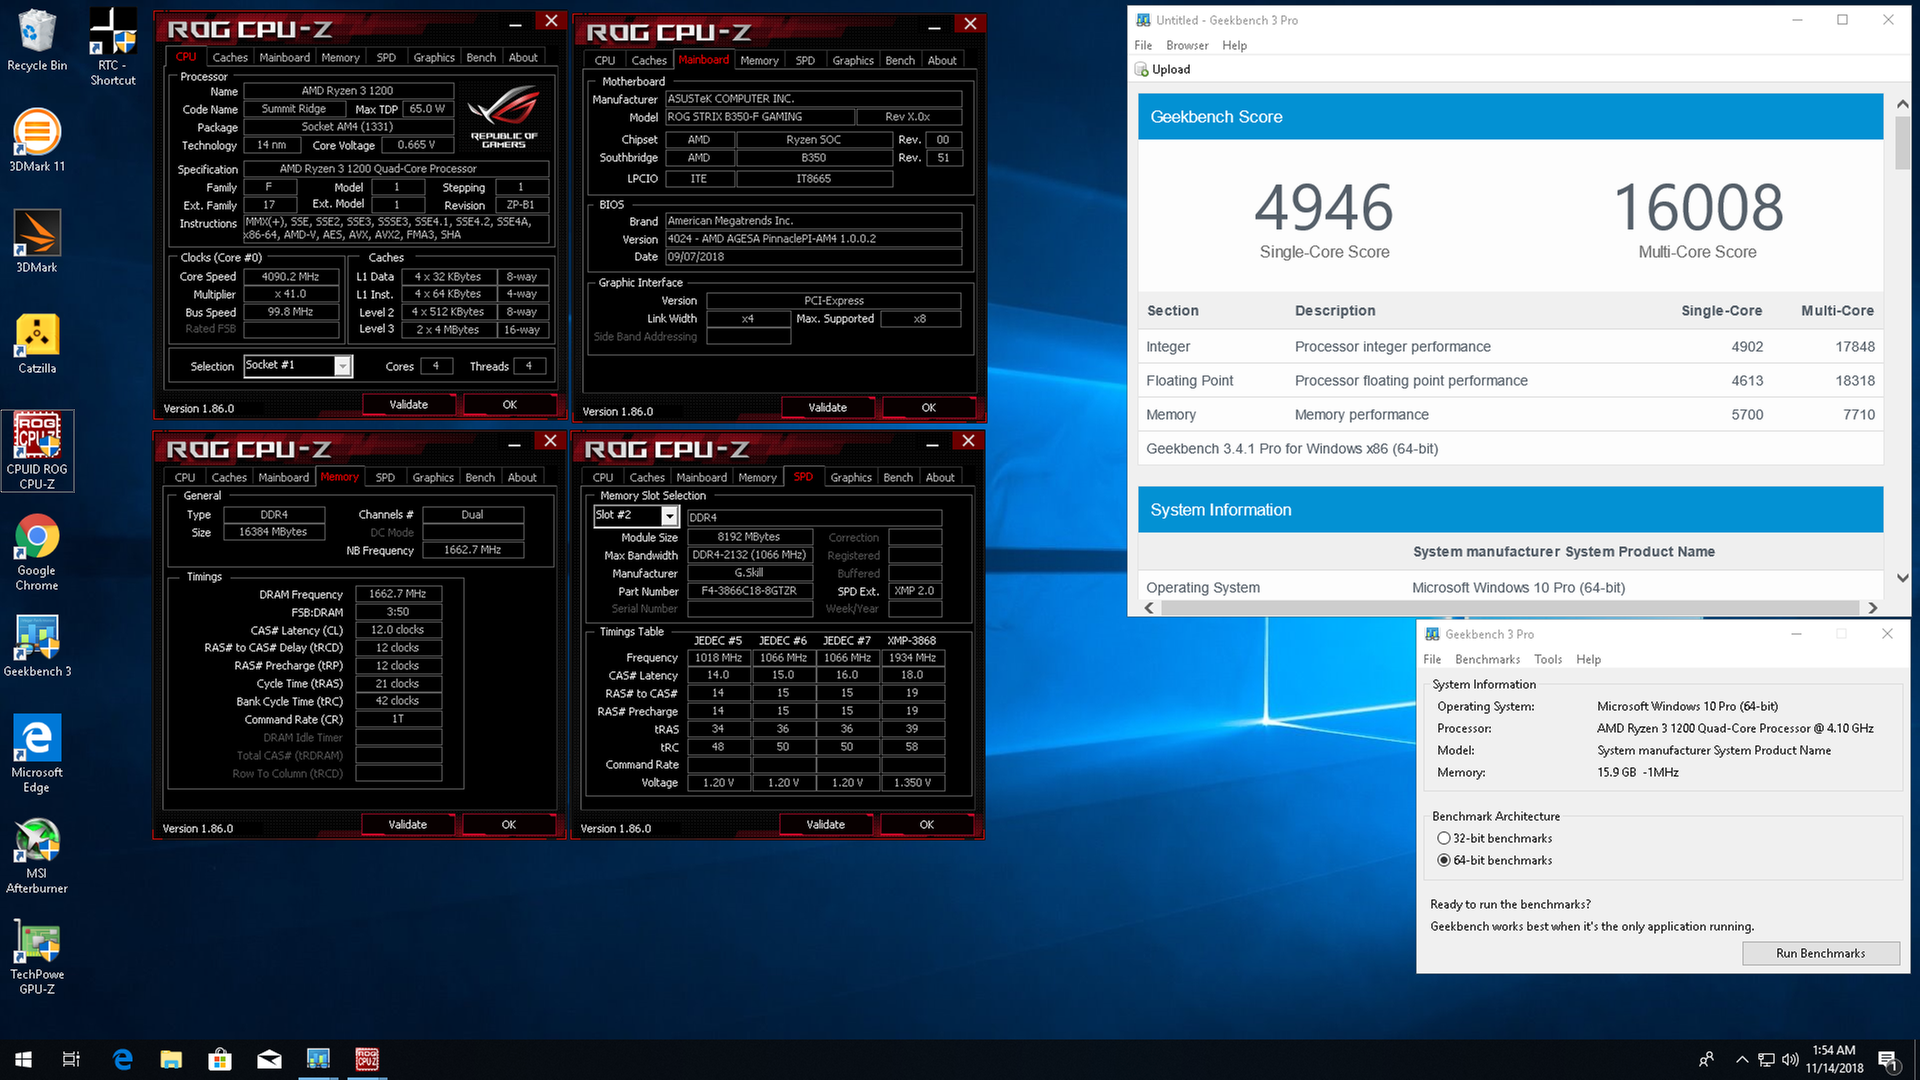Image resolution: width=1920 pixels, height=1080 pixels.
Task: Click scroll-down arrow in Geekbench results window
Action: [1902, 578]
